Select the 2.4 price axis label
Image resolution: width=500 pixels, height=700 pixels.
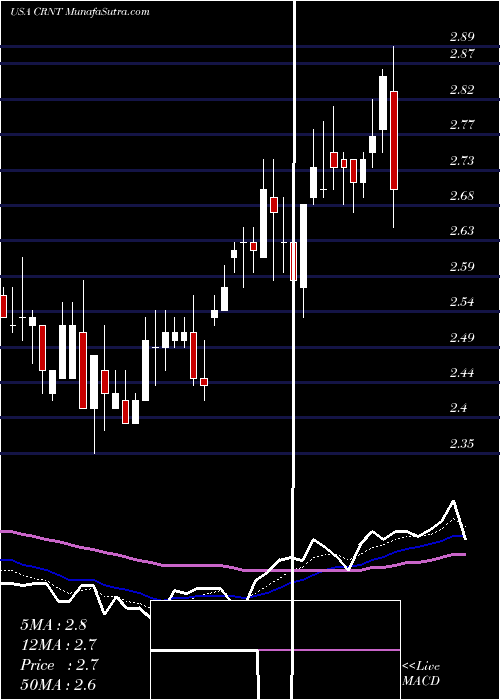[458, 408]
